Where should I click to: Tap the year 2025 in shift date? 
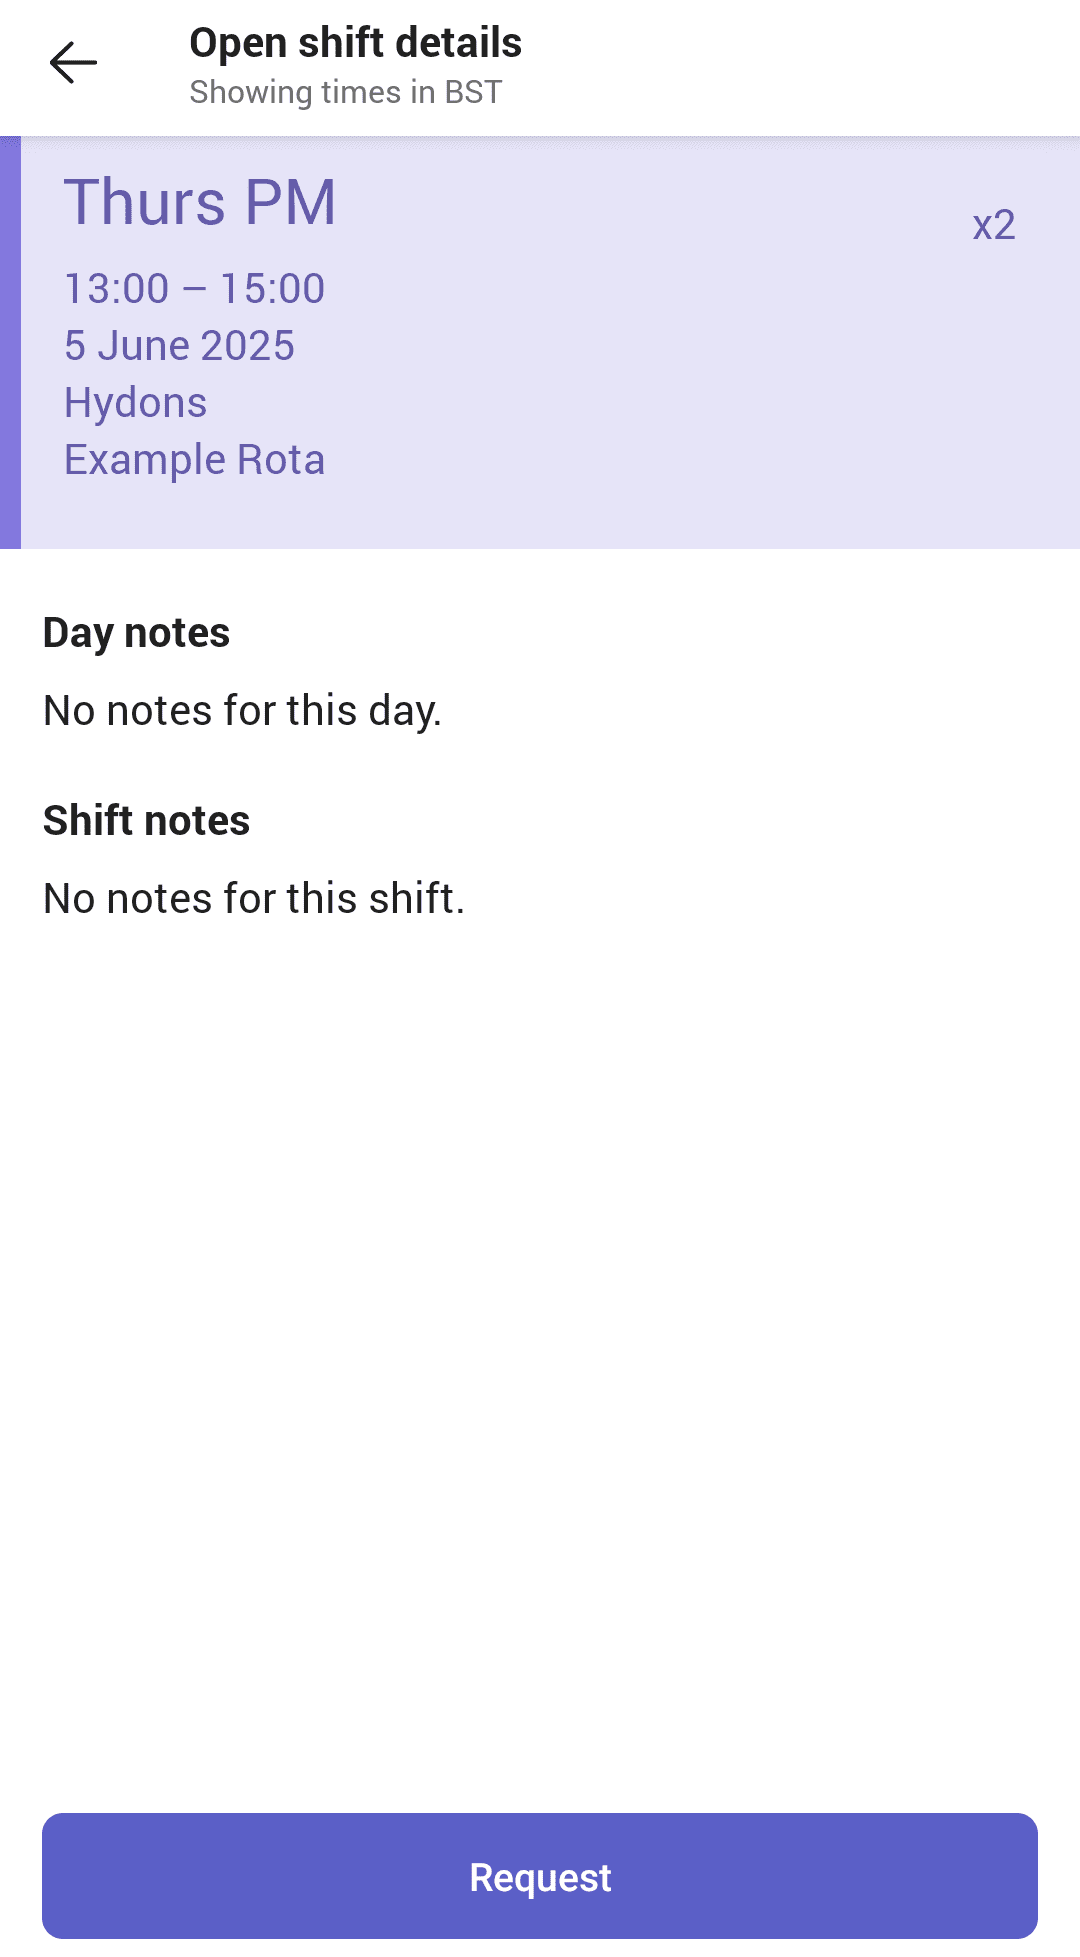pyautogui.click(x=247, y=346)
